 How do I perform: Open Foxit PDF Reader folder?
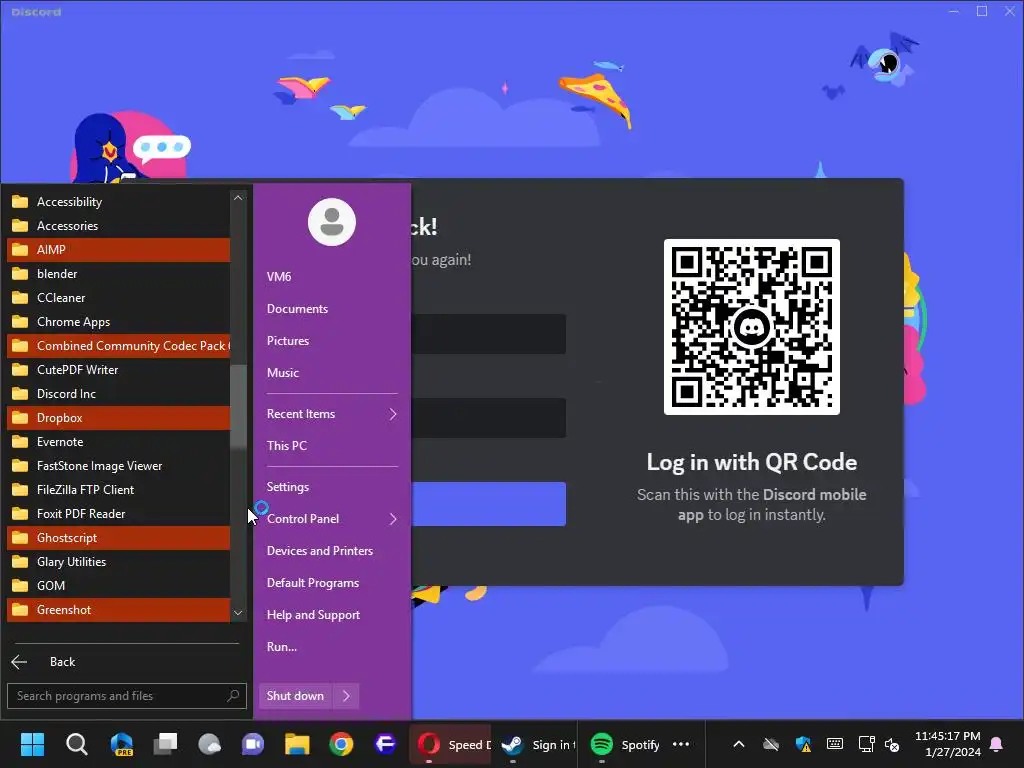click(x=118, y=514)
